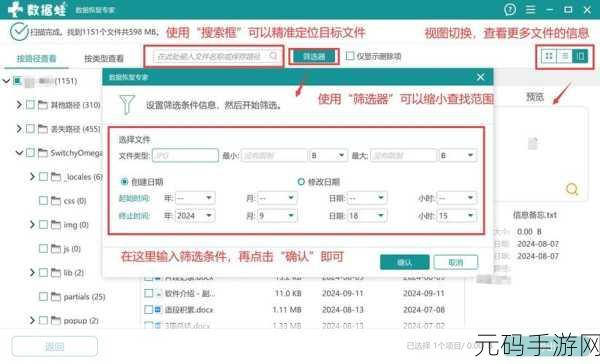Select the 修改日期 radio button
Viewport: 600px width, 364px height.
(x=301, y=182)
